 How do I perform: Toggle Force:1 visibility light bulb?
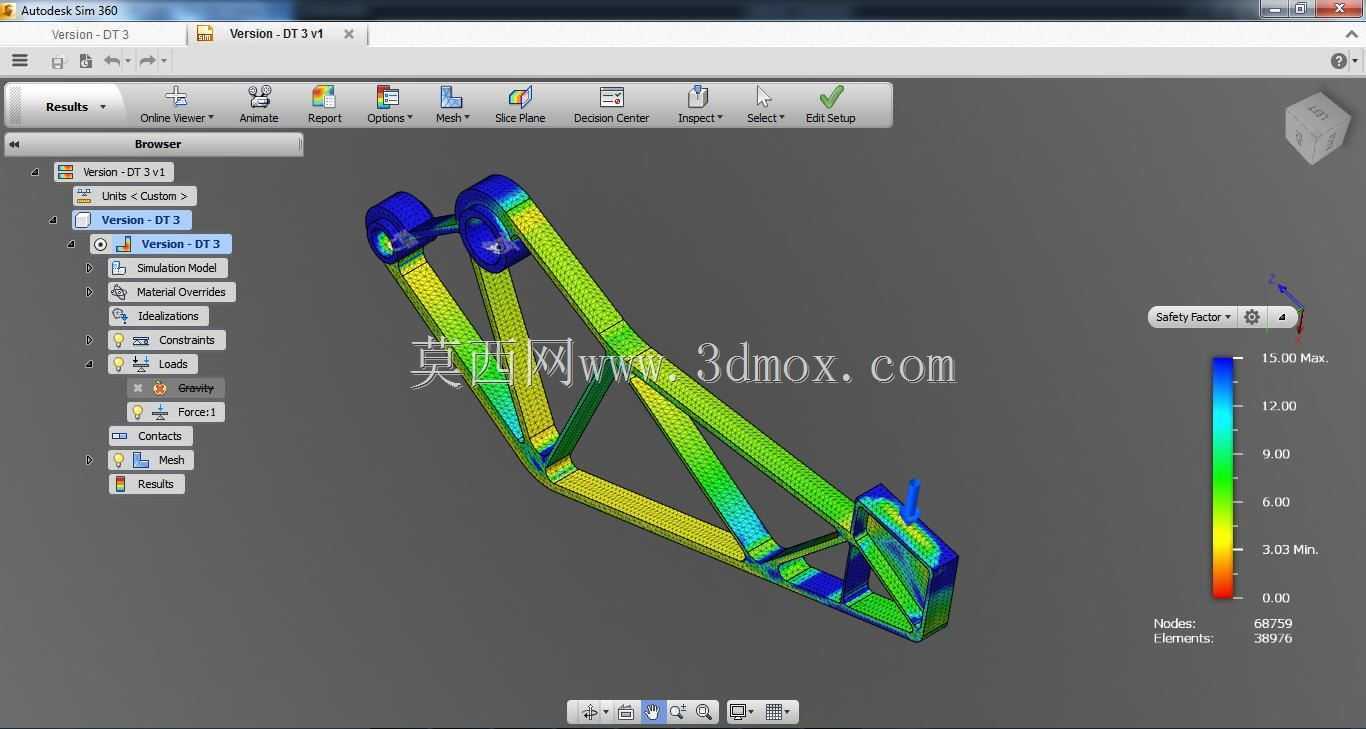138,412
